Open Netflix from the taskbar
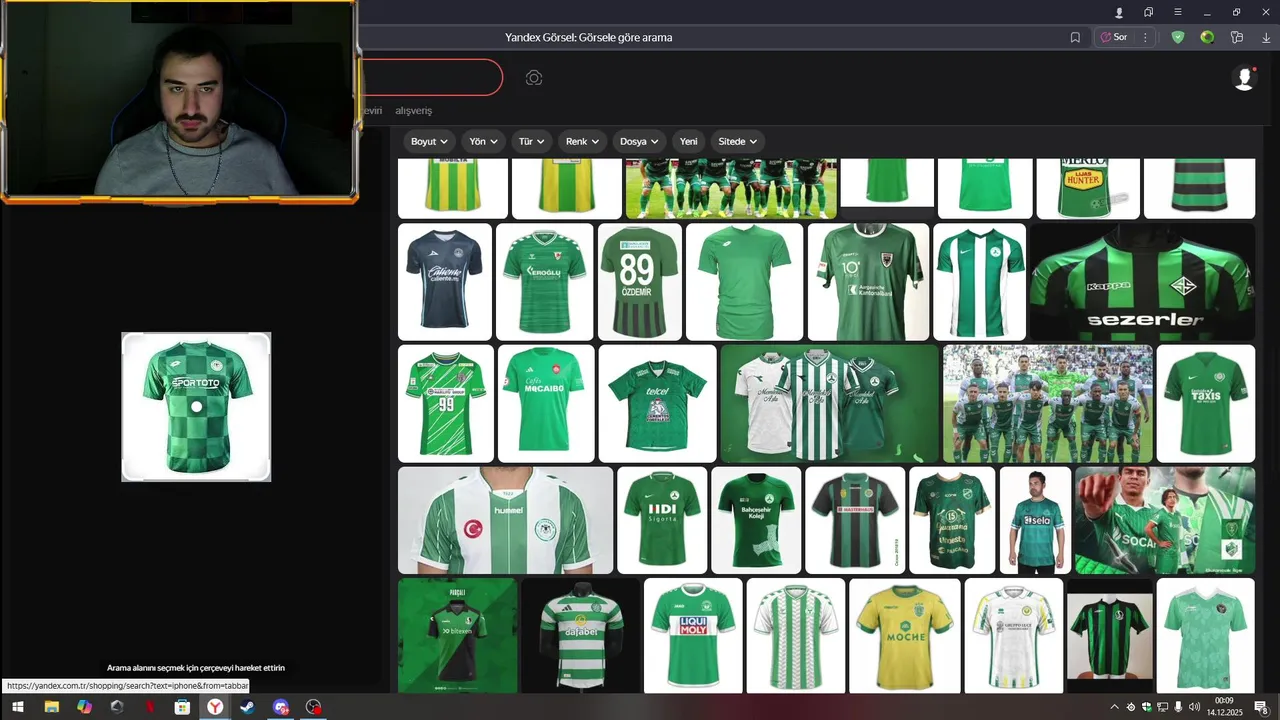 (x=150, y=707)
